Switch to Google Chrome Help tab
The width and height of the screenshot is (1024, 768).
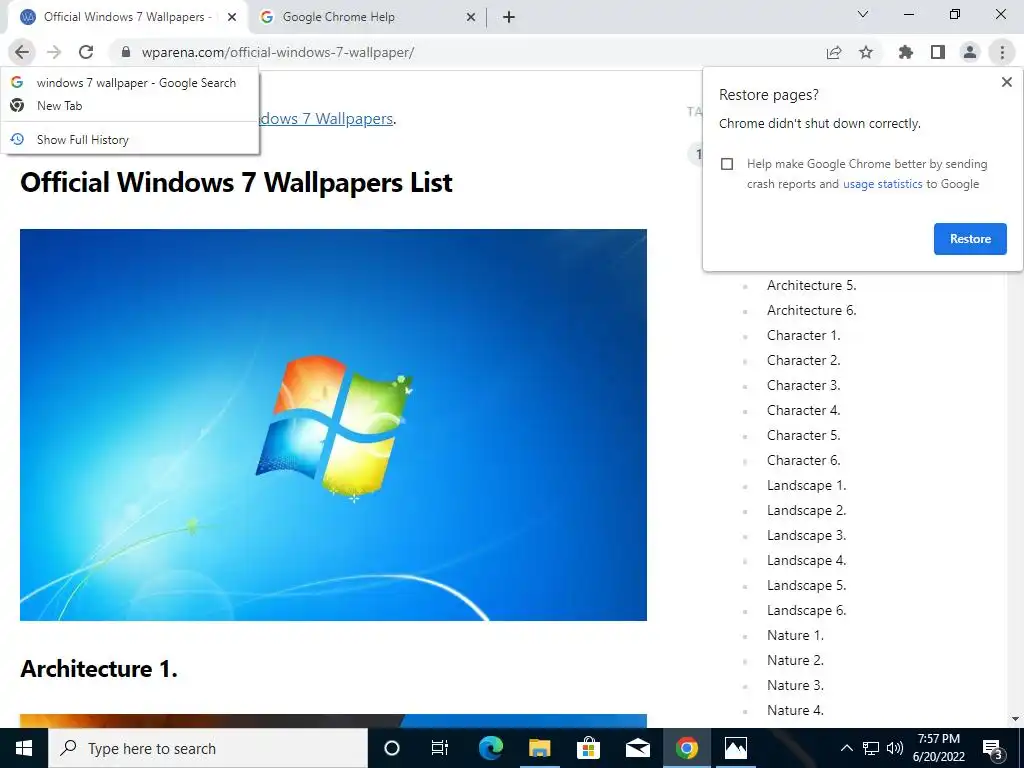(368, 17)
